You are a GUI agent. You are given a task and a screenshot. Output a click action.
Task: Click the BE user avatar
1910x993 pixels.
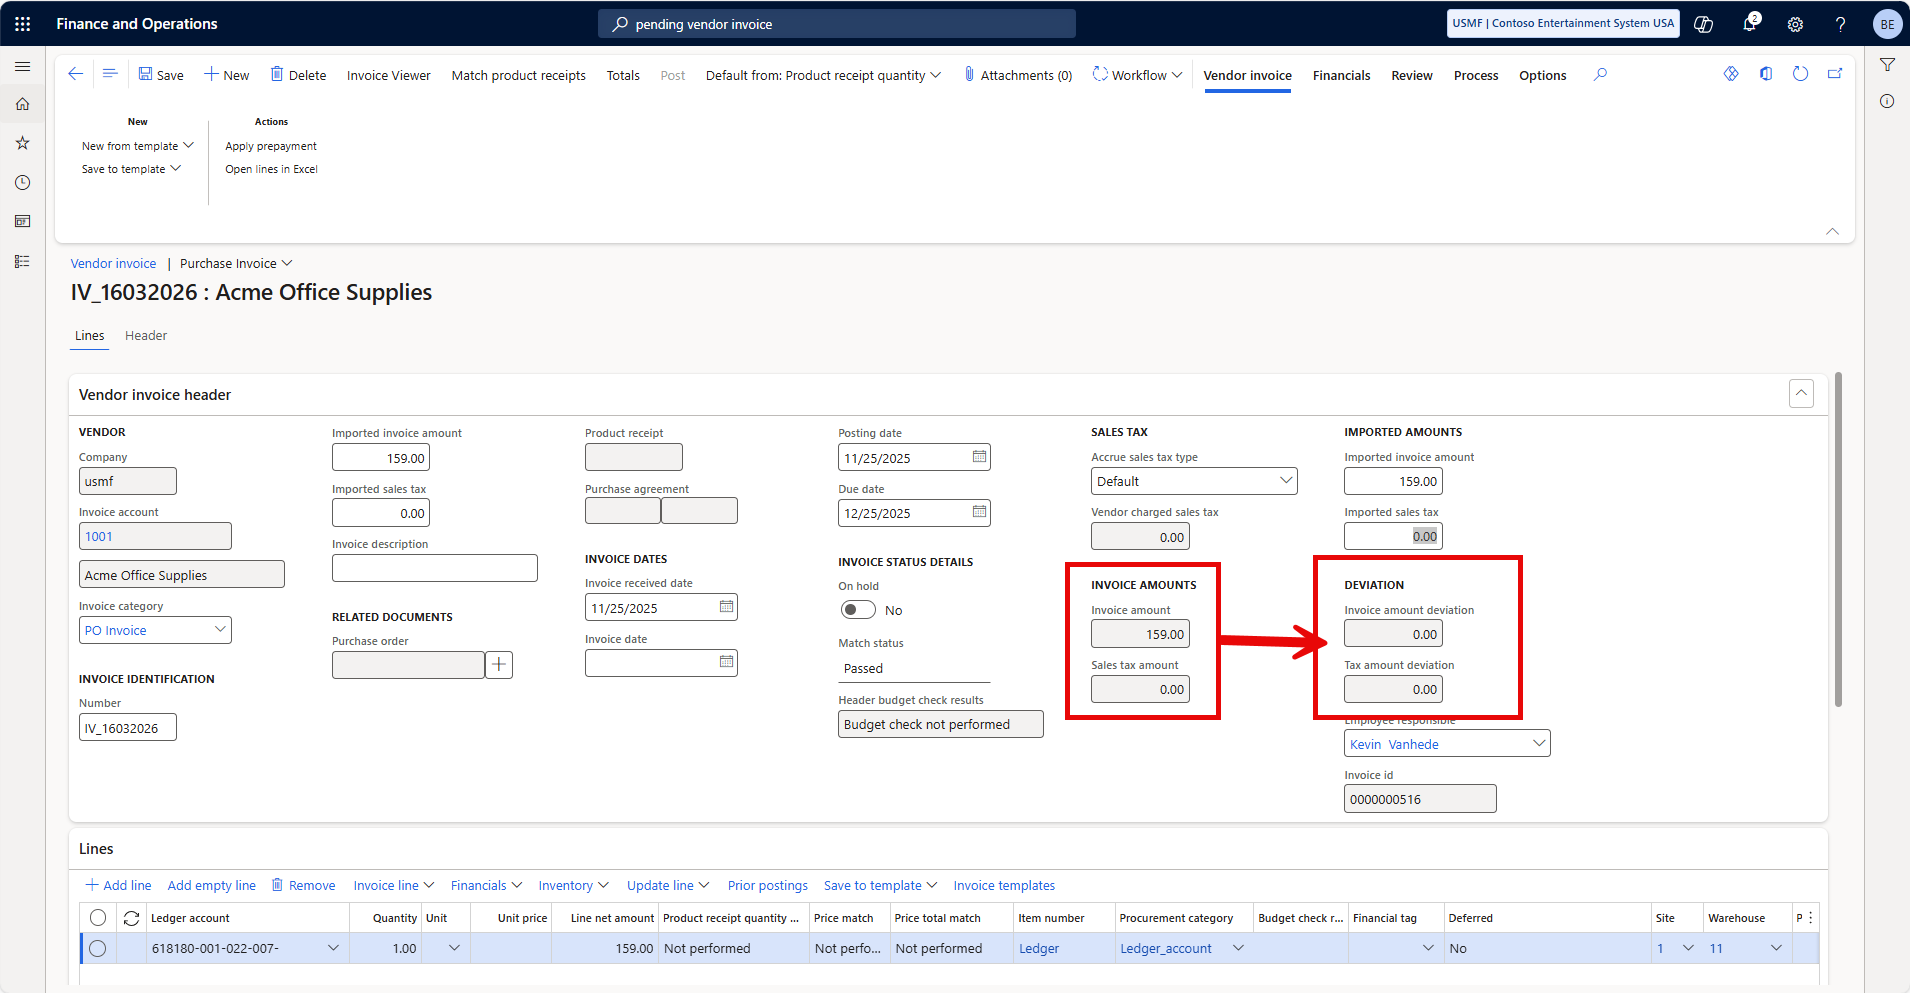1887,24
